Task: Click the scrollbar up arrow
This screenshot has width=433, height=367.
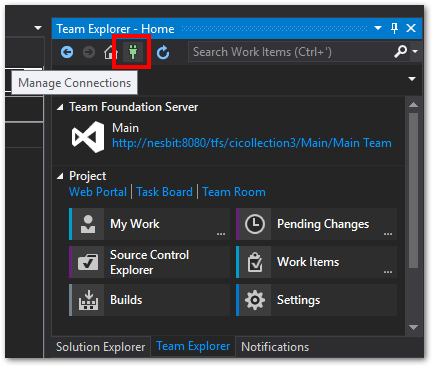Action: click(x=413, y=105)
